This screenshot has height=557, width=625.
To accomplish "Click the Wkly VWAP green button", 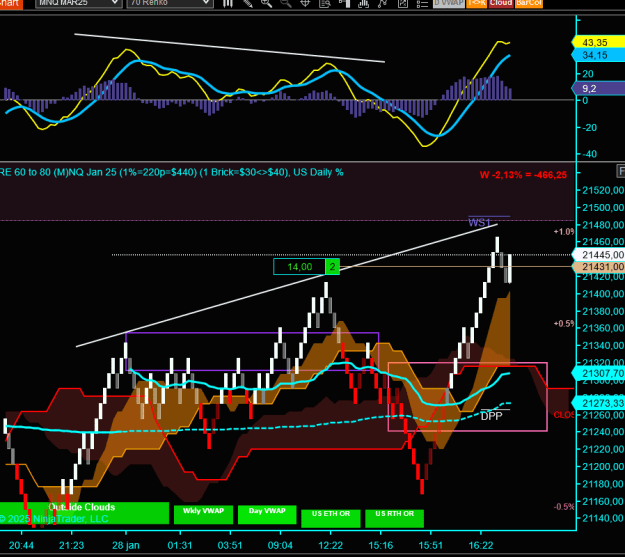I will click(203, 514).
